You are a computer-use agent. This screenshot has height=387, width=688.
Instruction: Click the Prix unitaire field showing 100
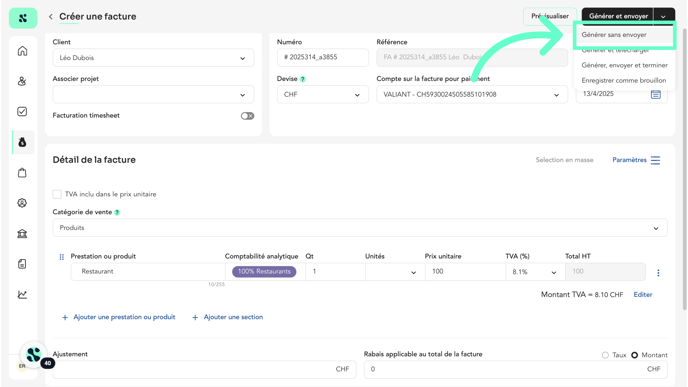click(465, 272)
